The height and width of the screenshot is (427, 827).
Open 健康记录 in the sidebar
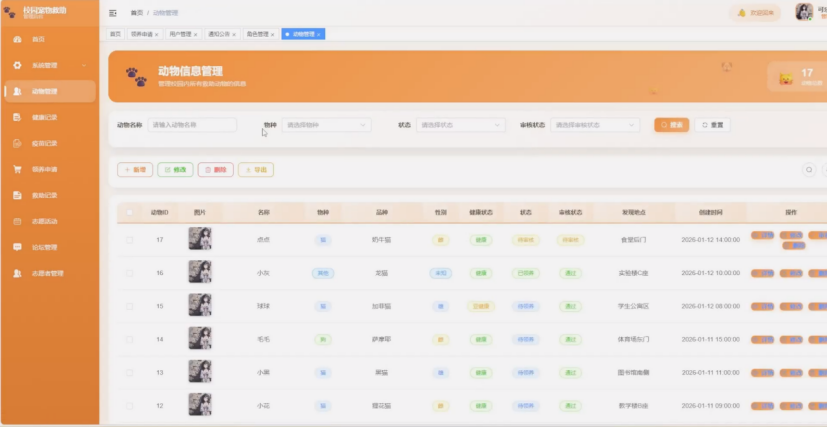point(50,117)
